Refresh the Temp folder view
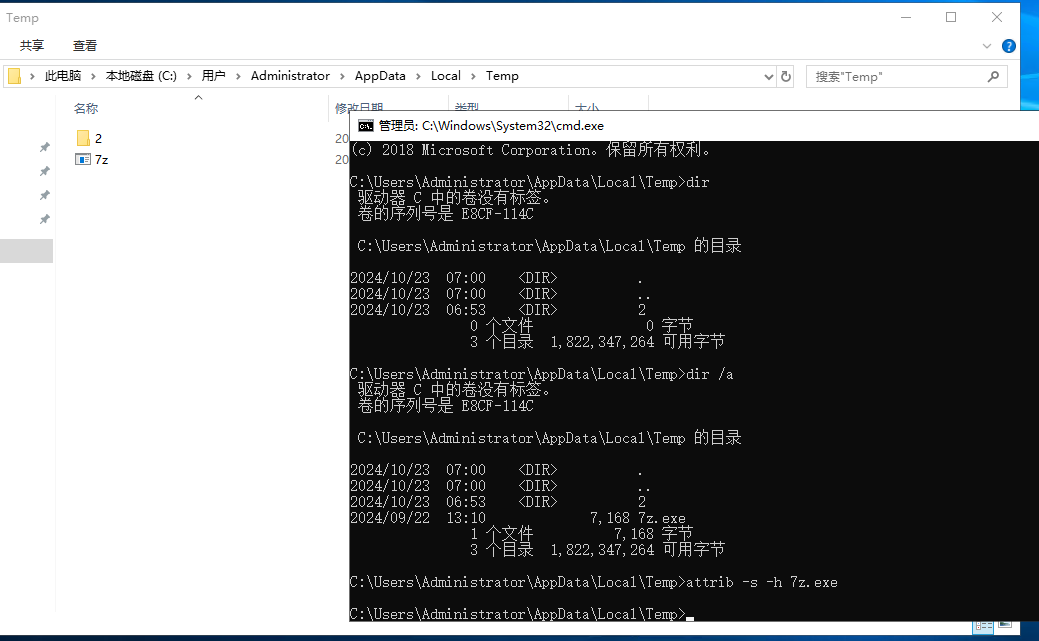1039x641 pixels. click(x=786, y=77)
